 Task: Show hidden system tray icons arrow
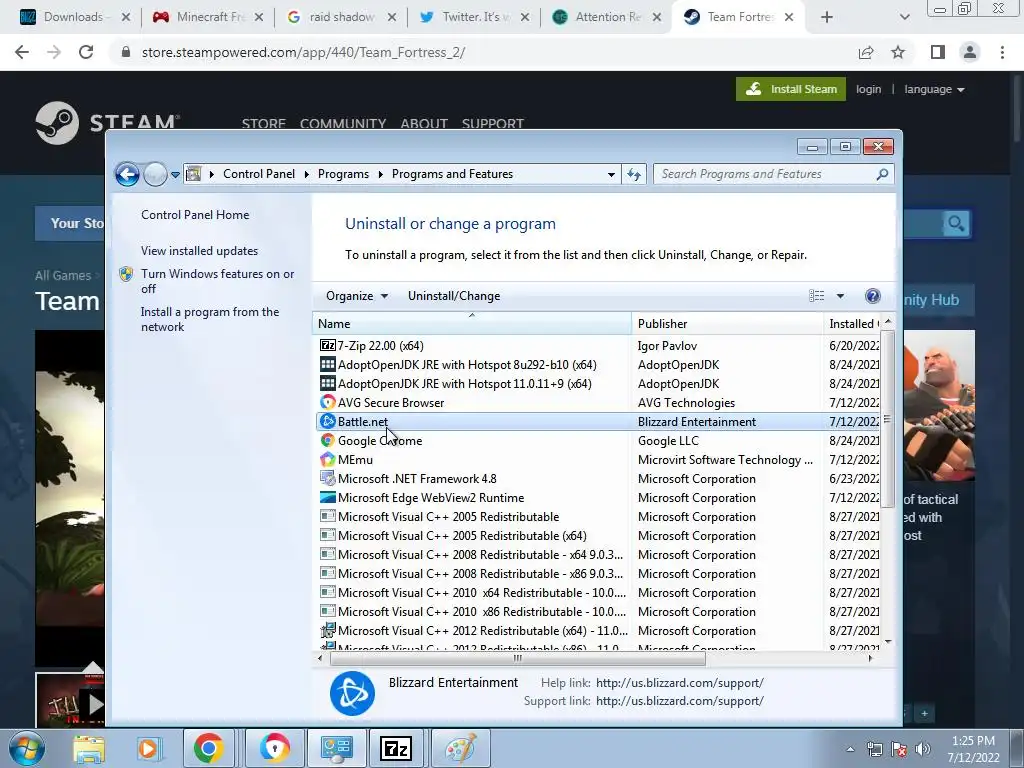(850, 749)
